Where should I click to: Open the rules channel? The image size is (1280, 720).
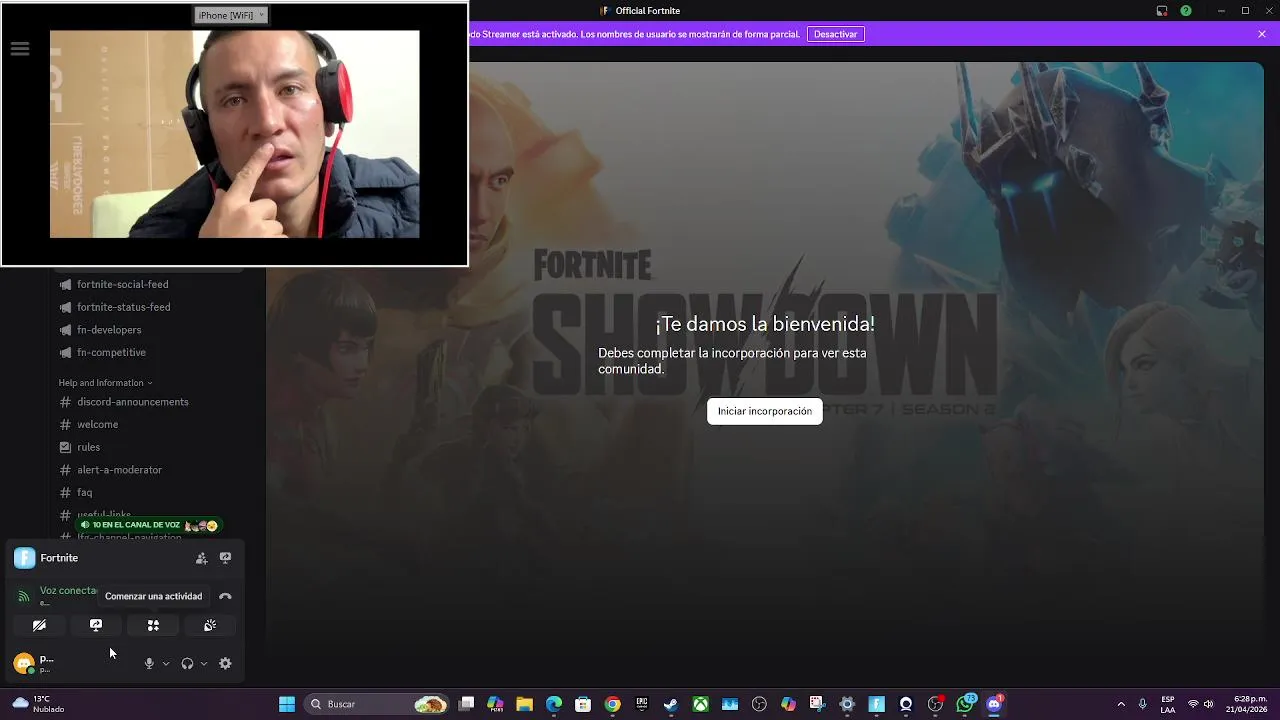pyautogui.click(x=88, y=447)
